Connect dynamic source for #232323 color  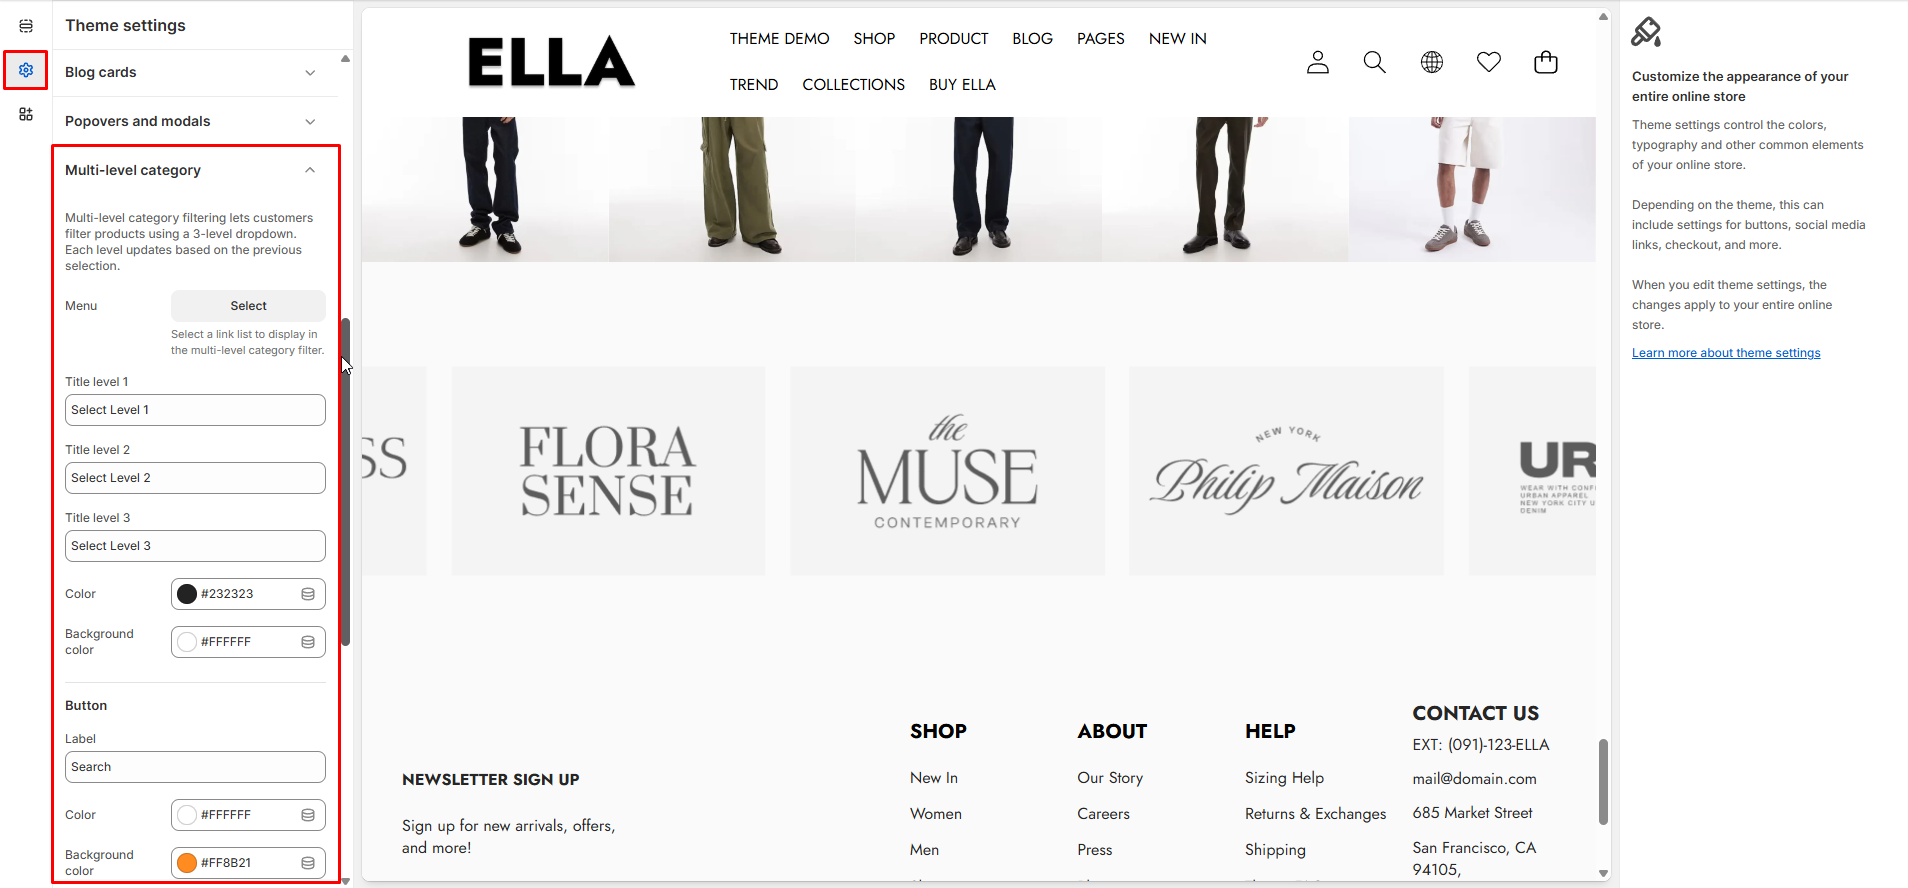pyautogui.click(x=308, y=594)
